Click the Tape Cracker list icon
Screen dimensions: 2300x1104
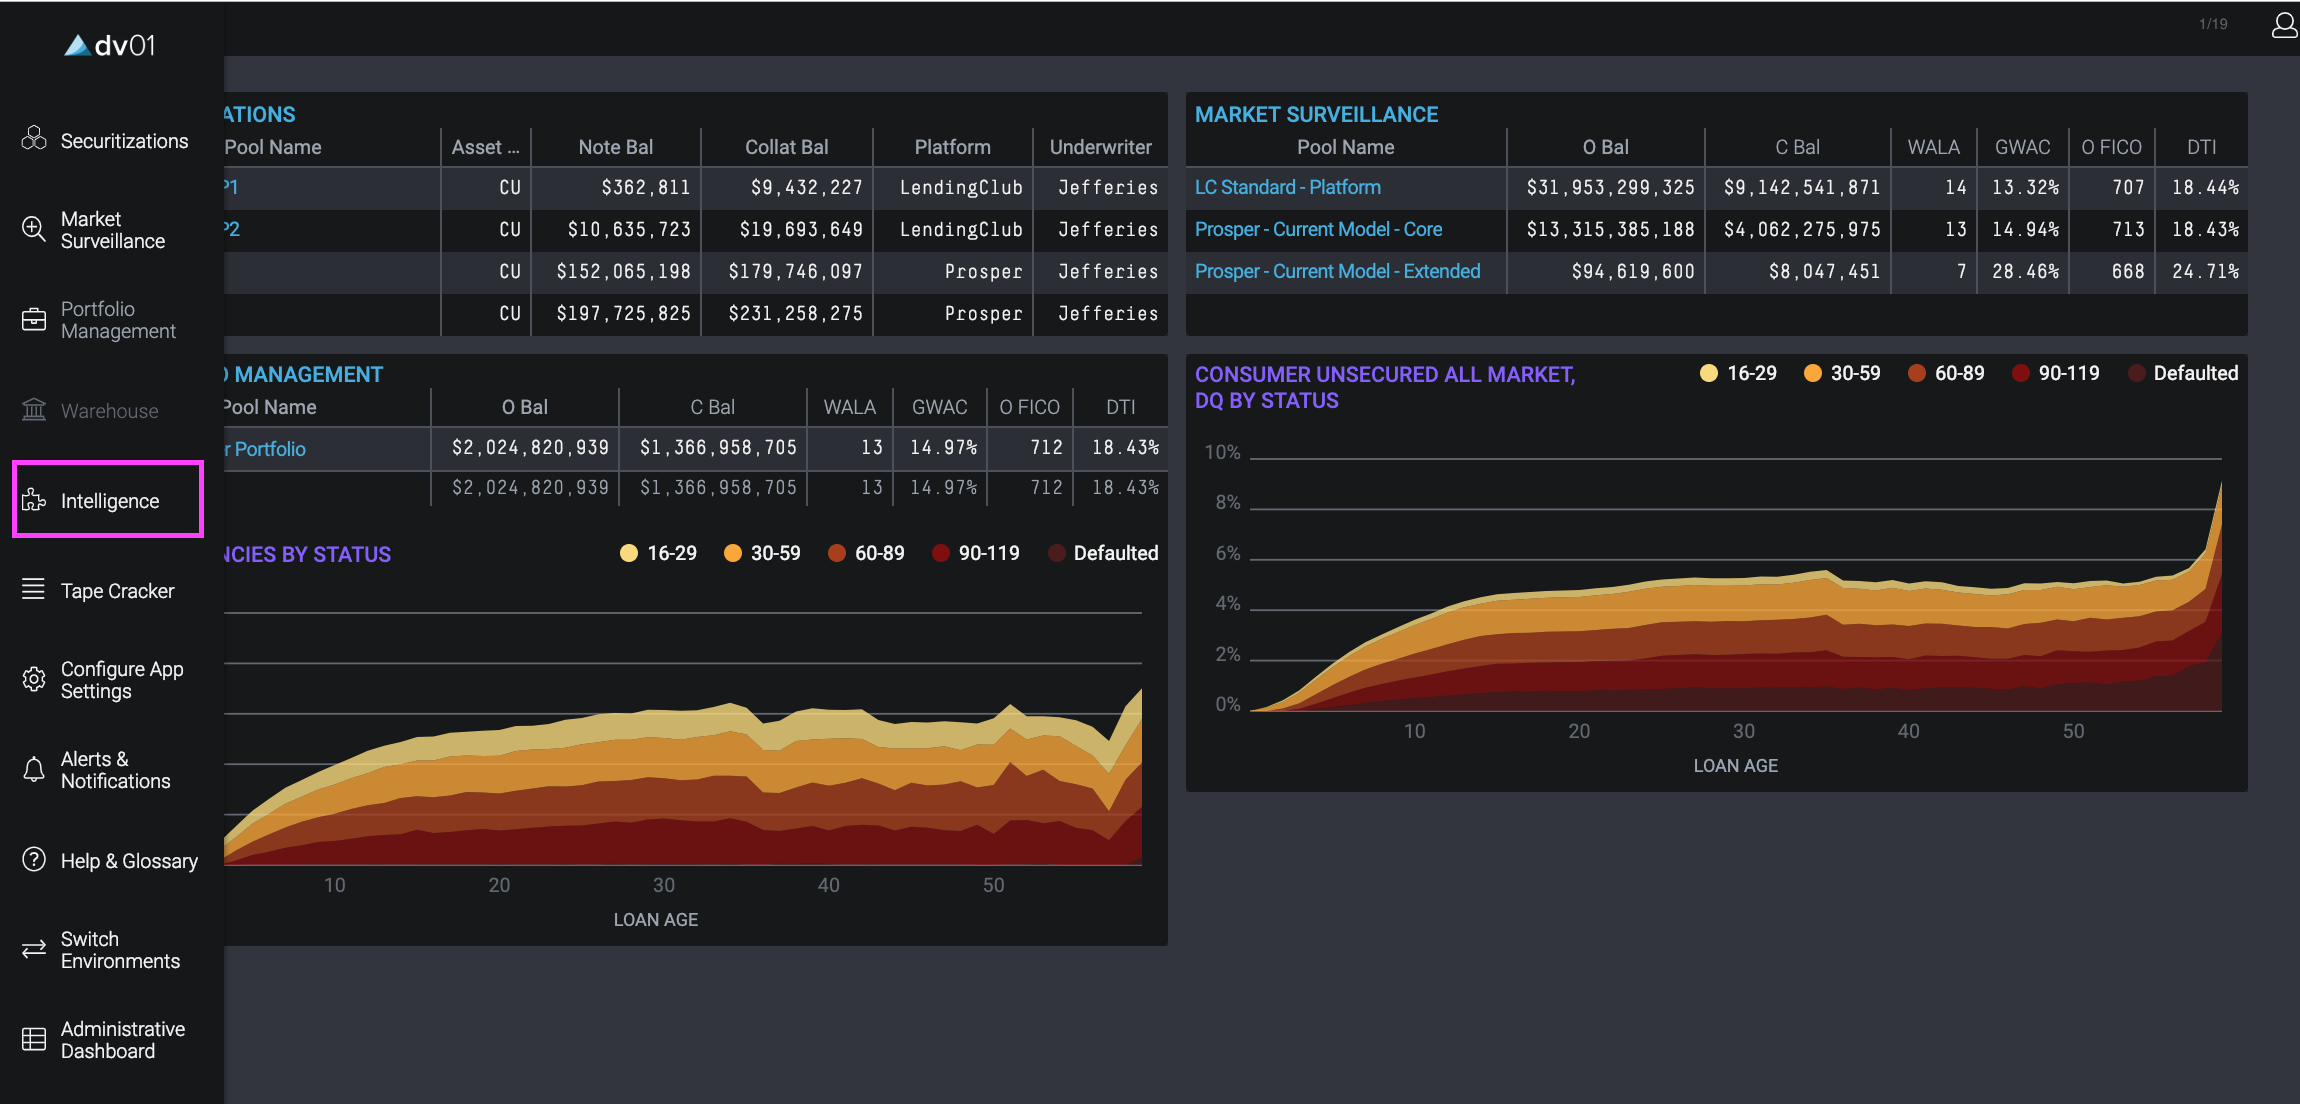coord(34,589)
